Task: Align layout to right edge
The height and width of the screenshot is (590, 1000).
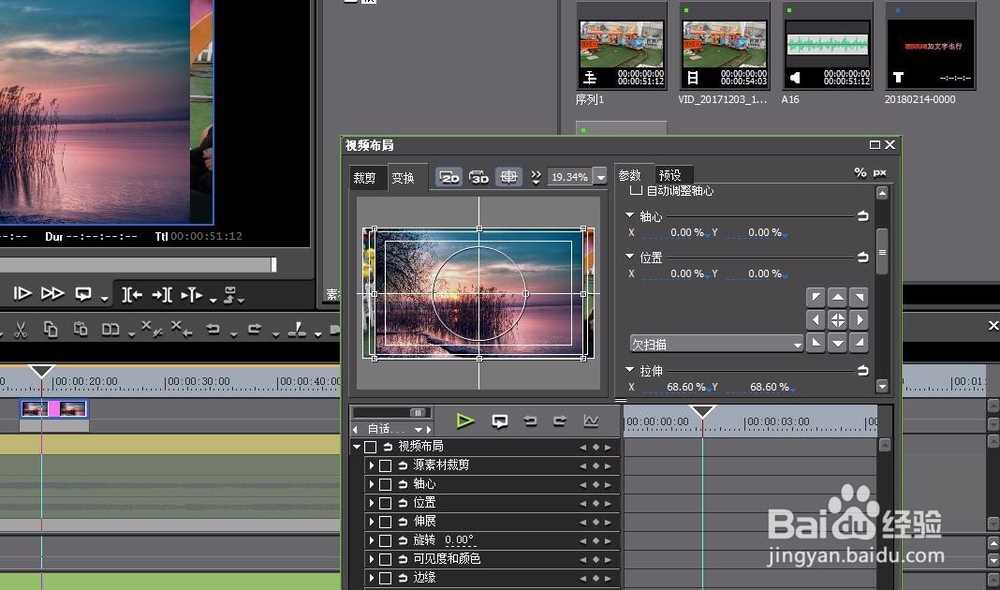Action: (x=859, y=320)
